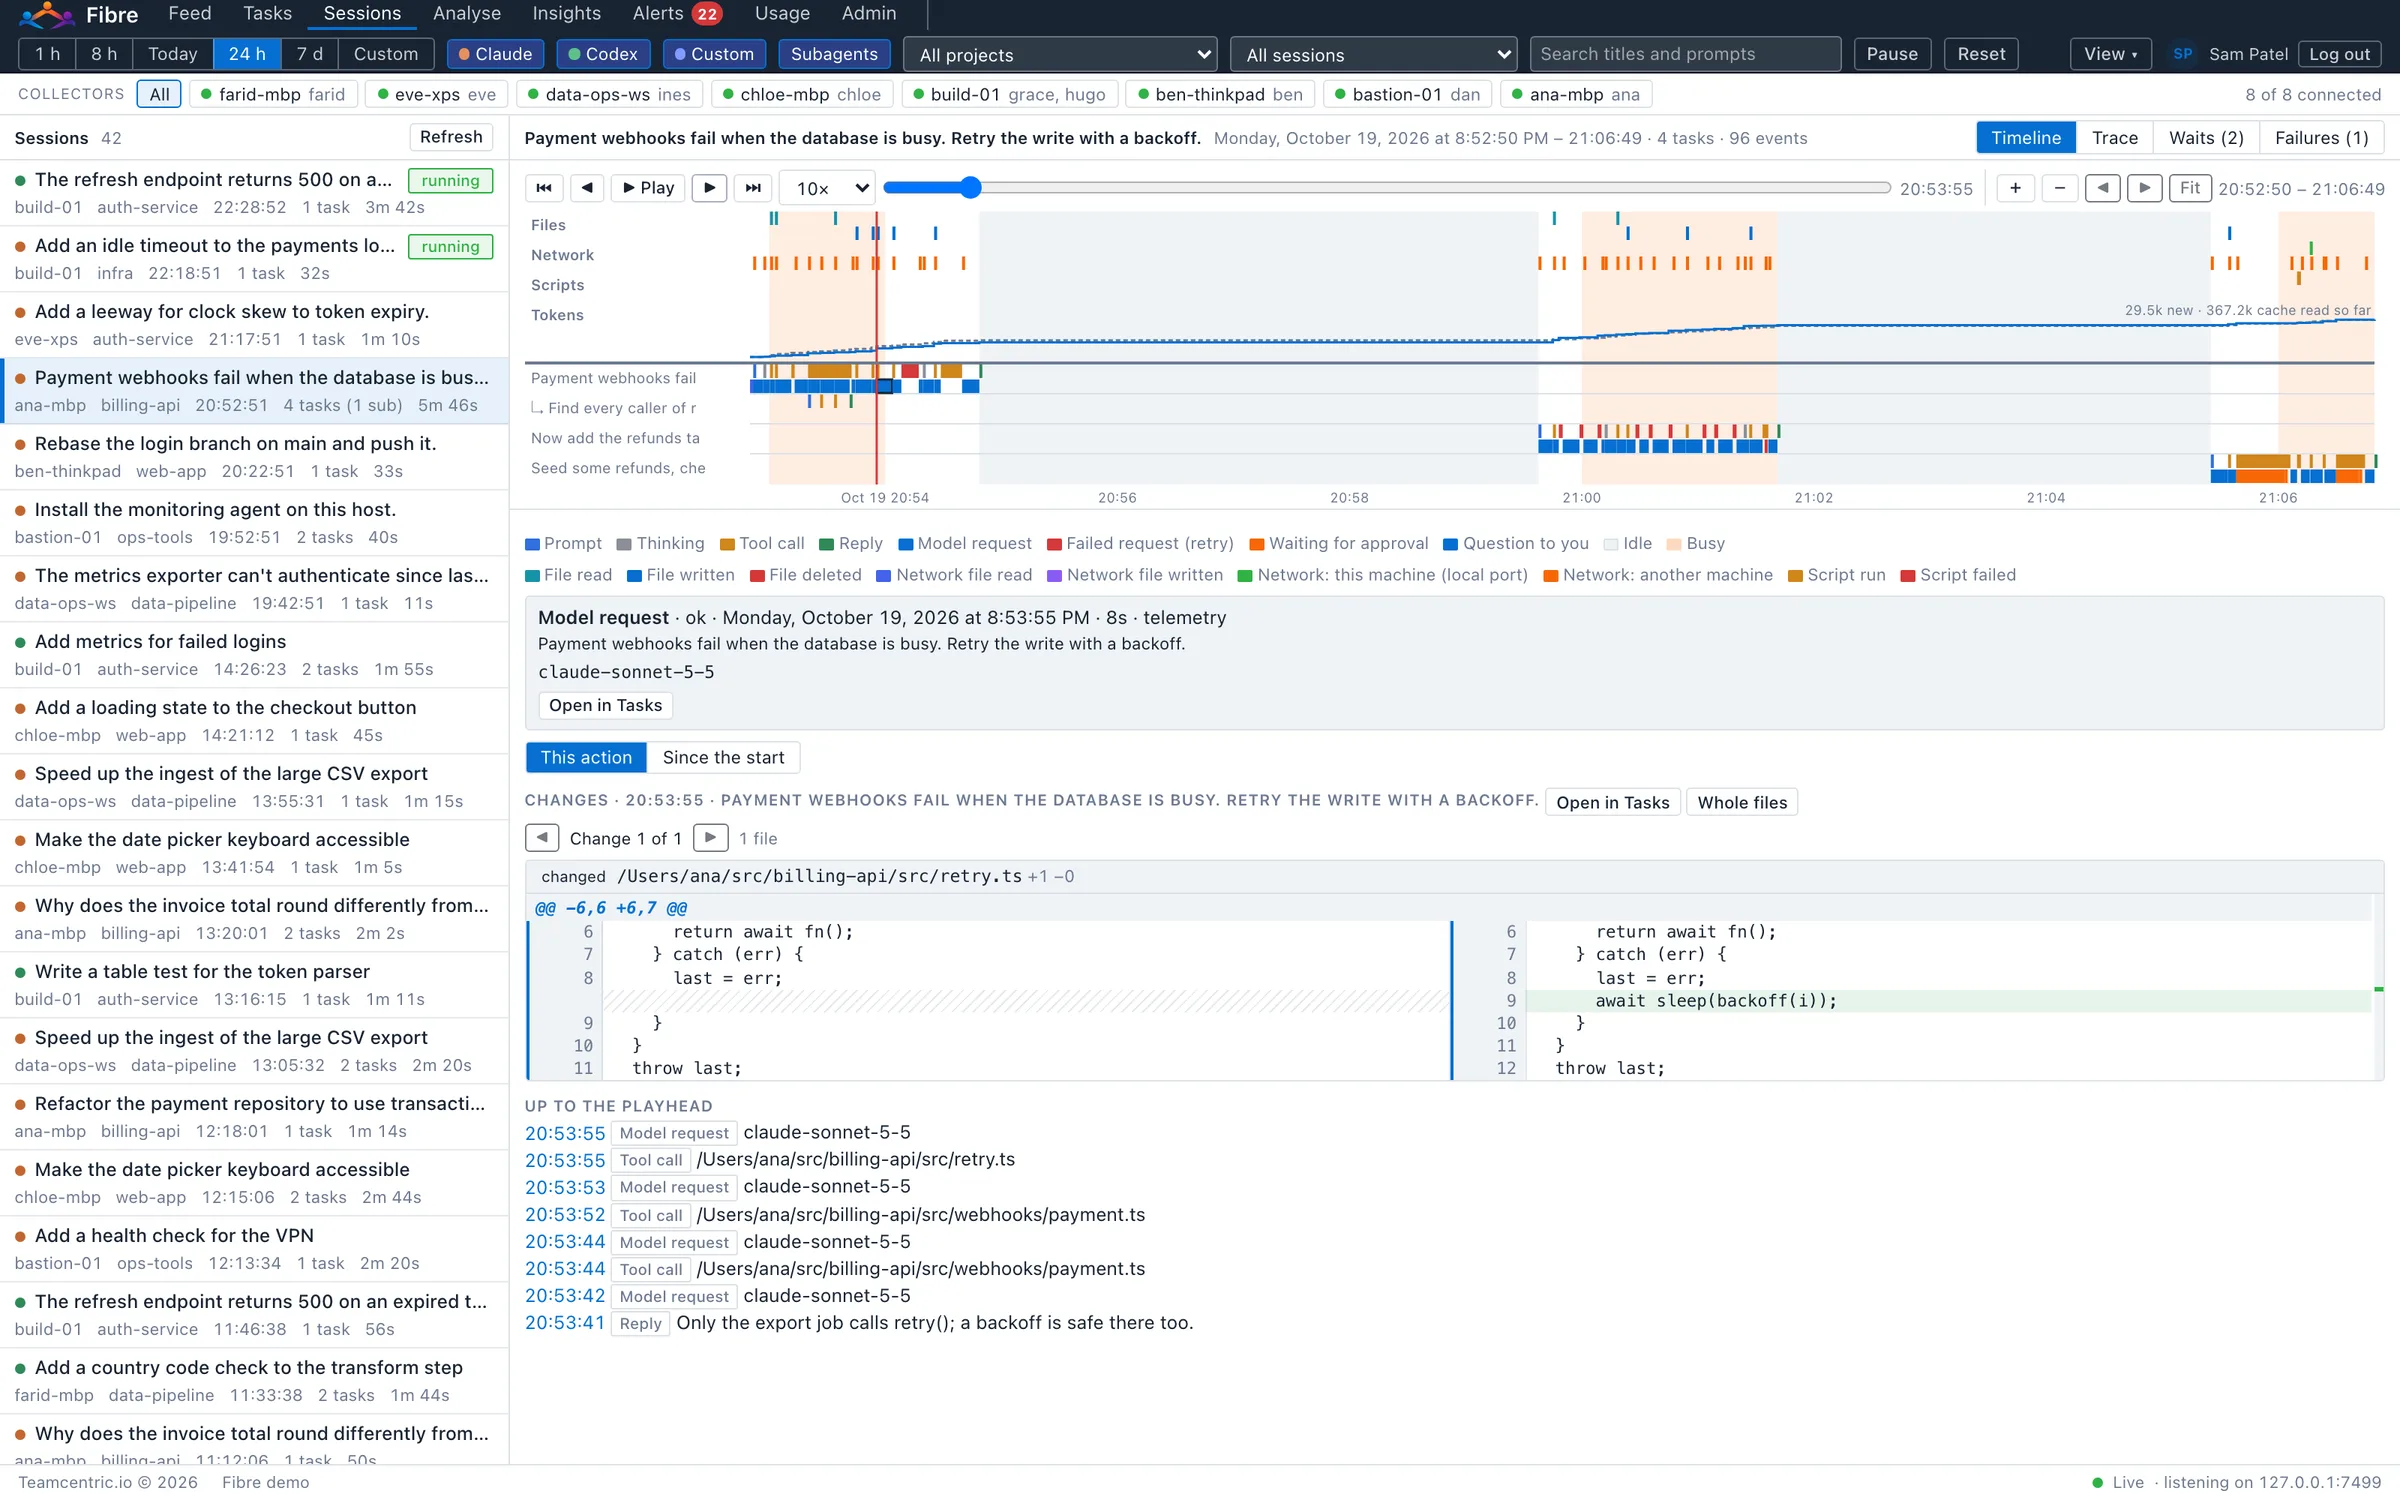The width and height of the screenshot is (2400, 1500).
Task: Open the Feed tab
Action: [190, 14]
